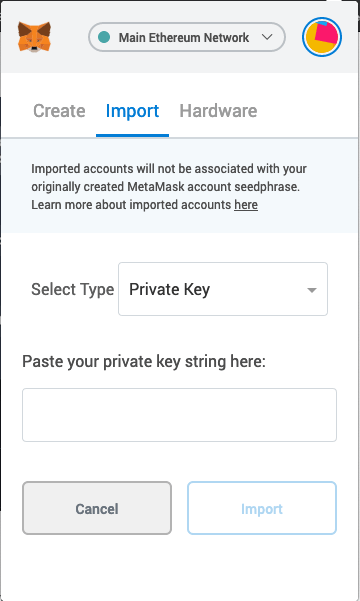360x601 pixels.
Task: Click the imported accounts info notice text
Action: (x=169, y=187)
